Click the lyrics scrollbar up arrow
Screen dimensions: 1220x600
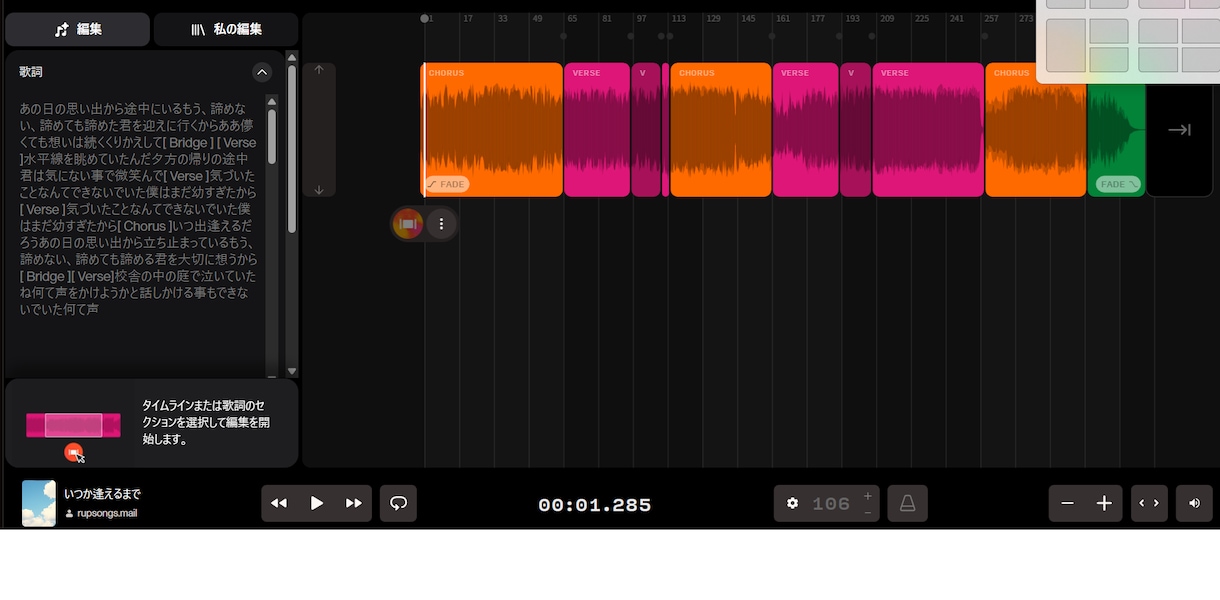[x=272, y=101]
